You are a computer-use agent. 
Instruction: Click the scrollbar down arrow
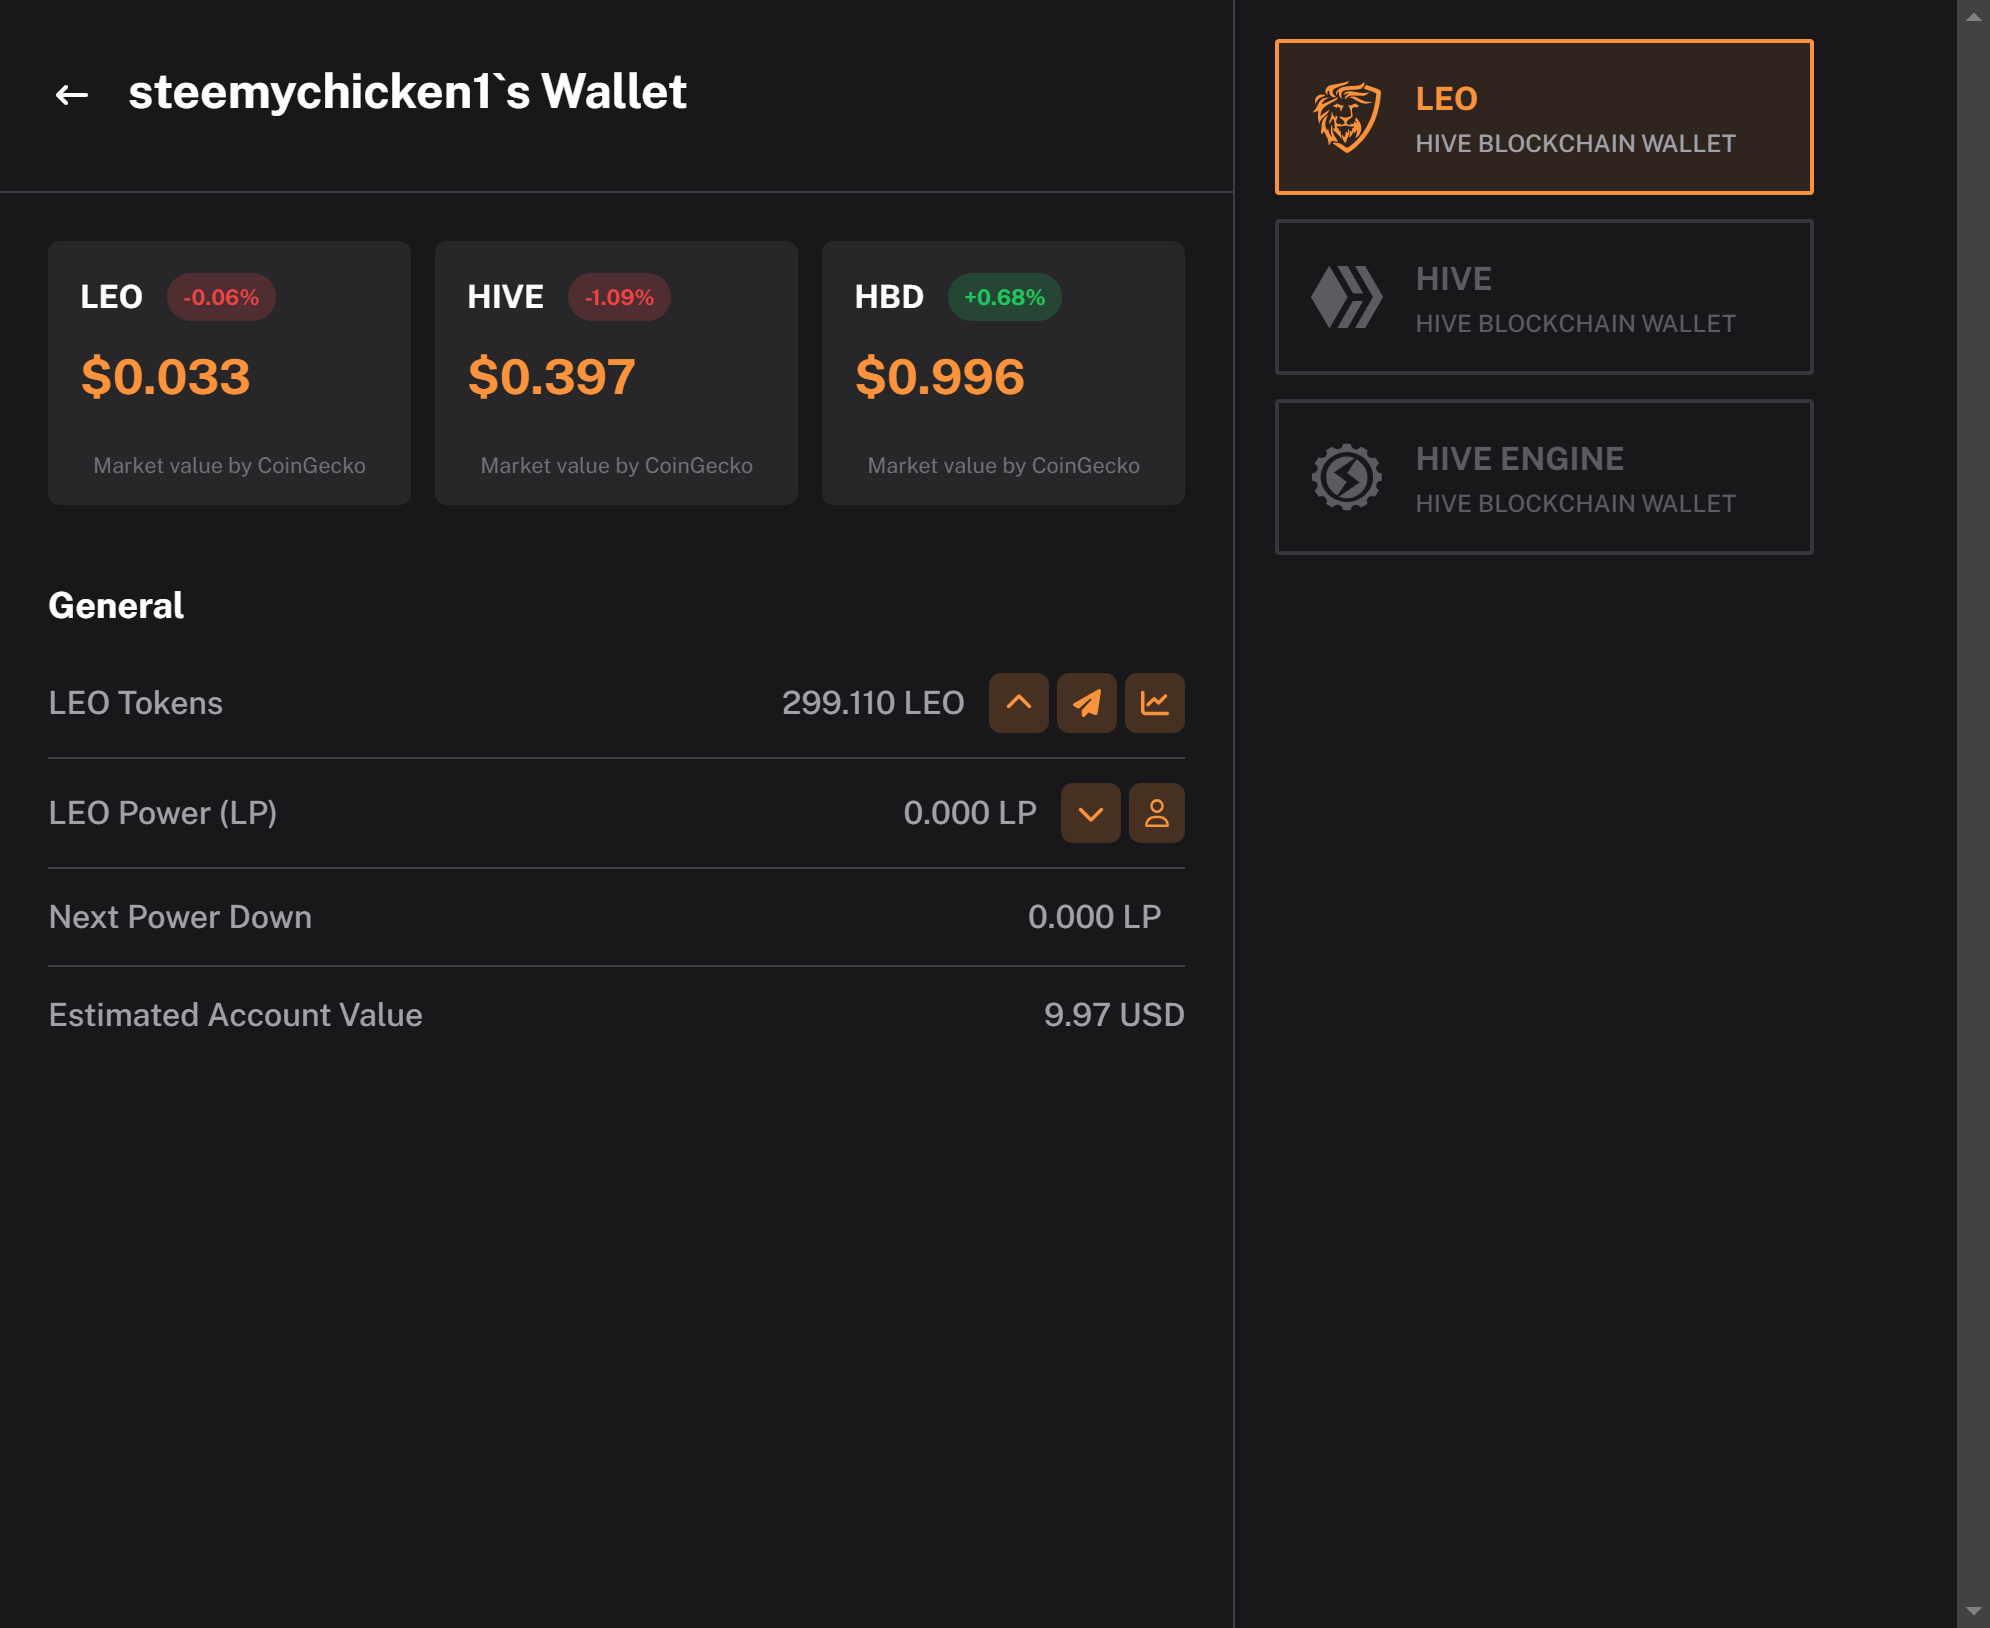[x=1973, y=1610]
